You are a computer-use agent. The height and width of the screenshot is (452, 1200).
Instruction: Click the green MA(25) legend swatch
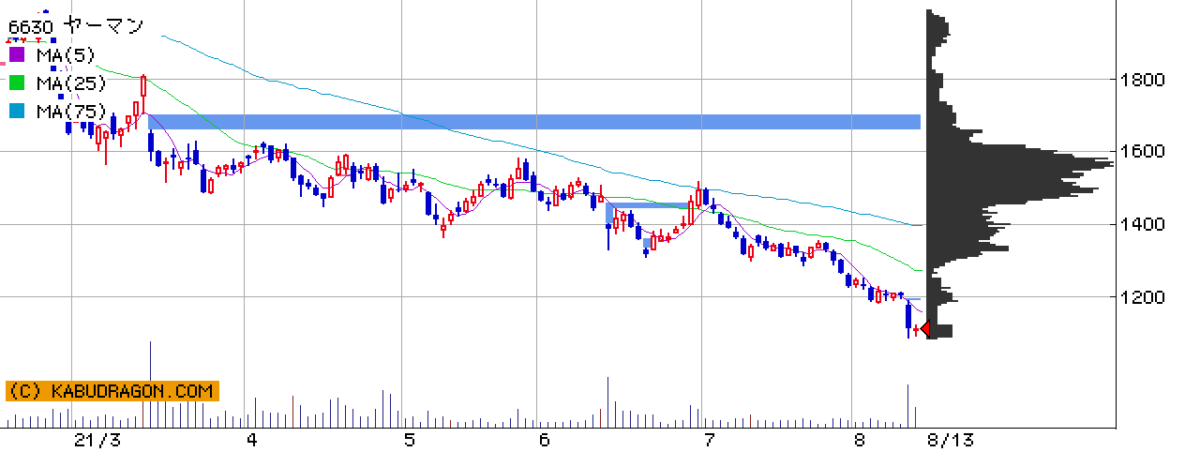[x=17, y=83]
